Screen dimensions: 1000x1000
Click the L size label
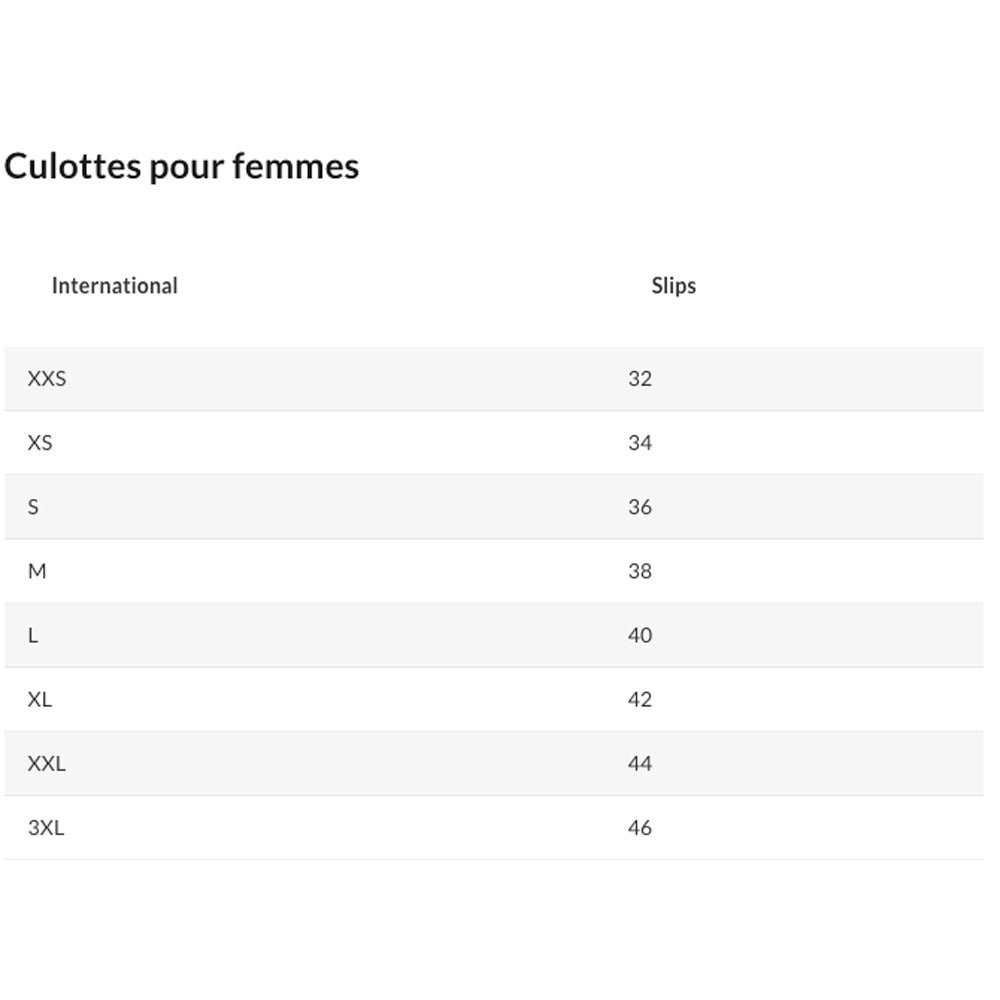click(x=33, y=635)
